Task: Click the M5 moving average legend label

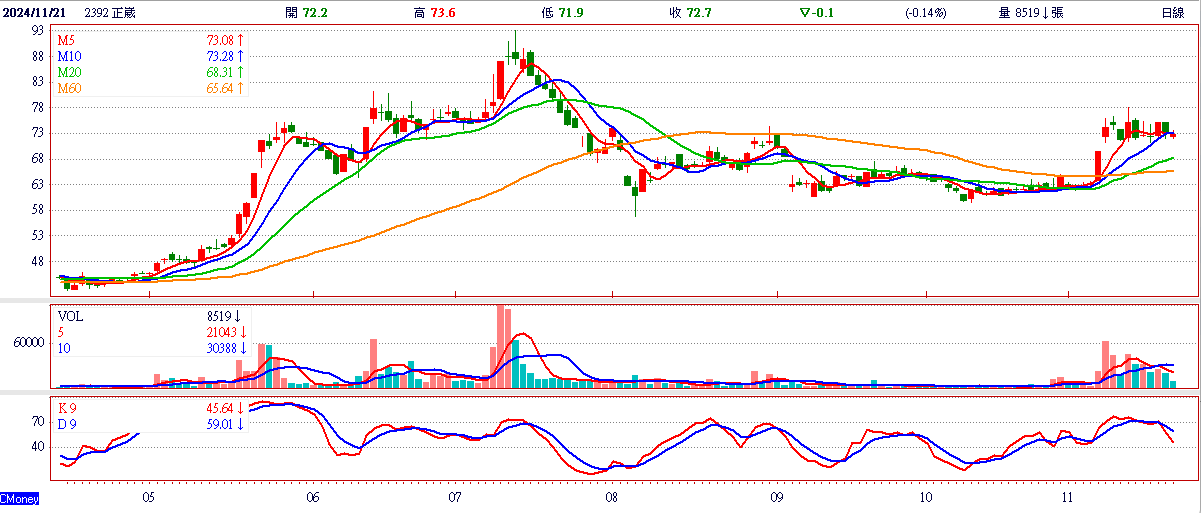Action: click(x=65, y=40)
